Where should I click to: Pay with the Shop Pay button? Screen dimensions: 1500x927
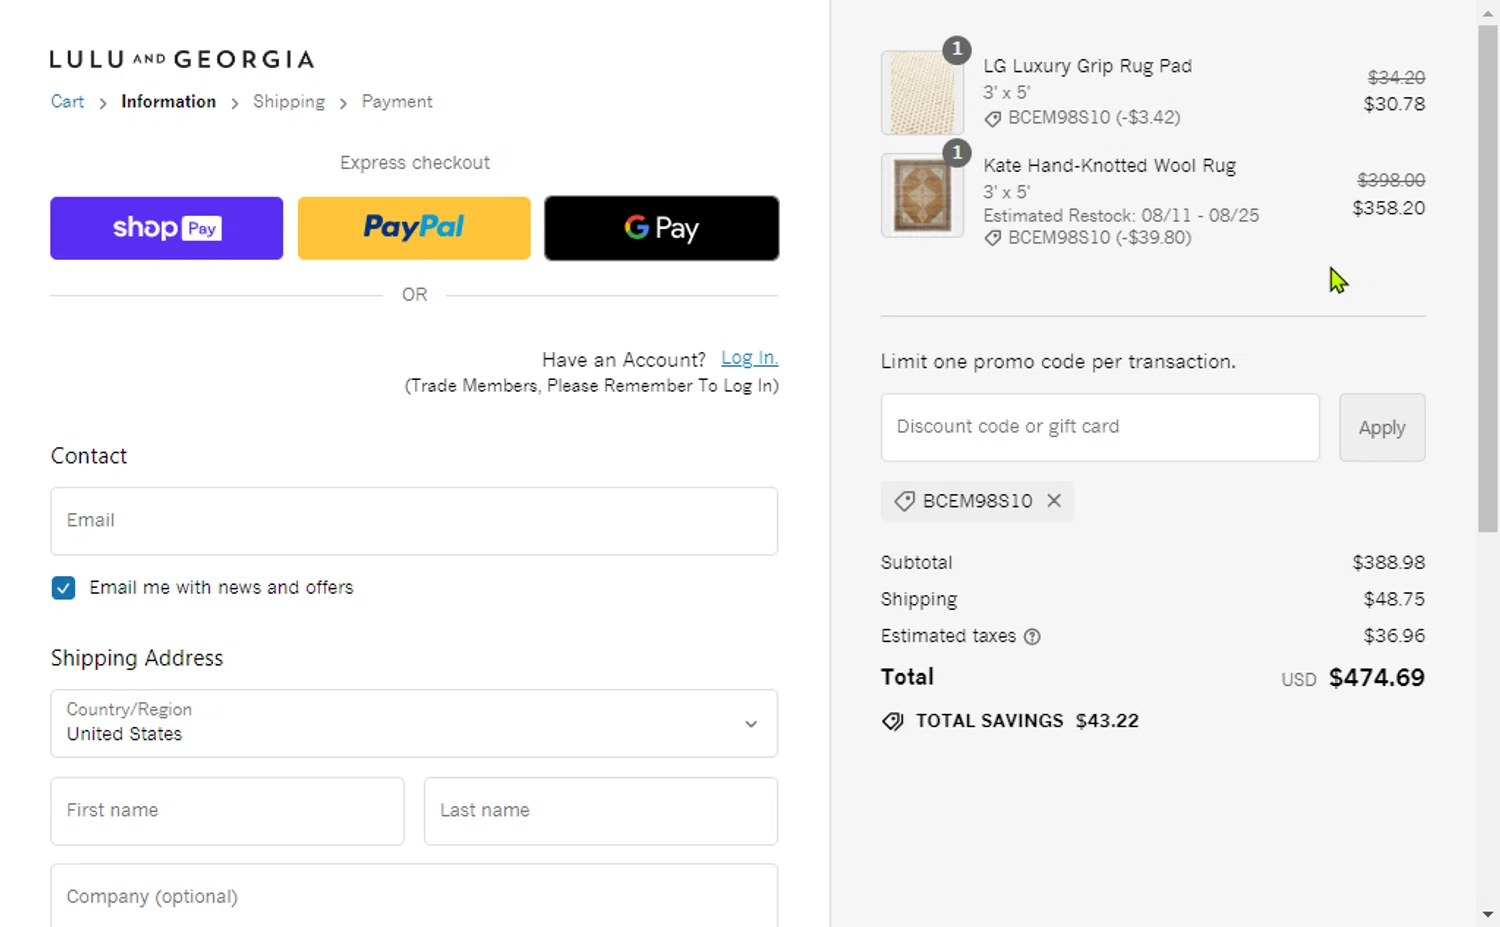coord(167,228)
